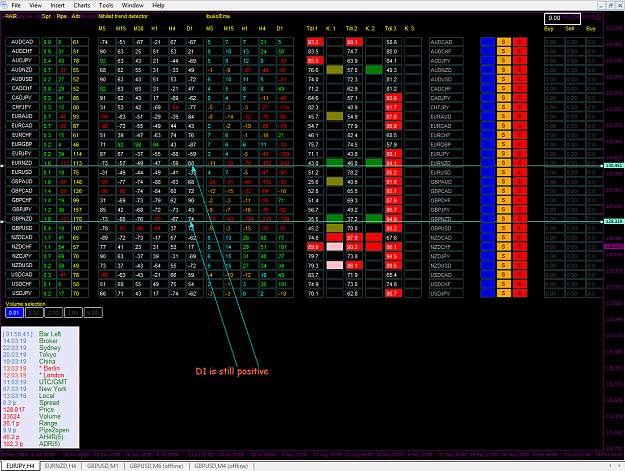This screenshot has width=625, height=471.
Task: Click the USDJPY label in the PAIR column
Action: [x=22, y=293]
